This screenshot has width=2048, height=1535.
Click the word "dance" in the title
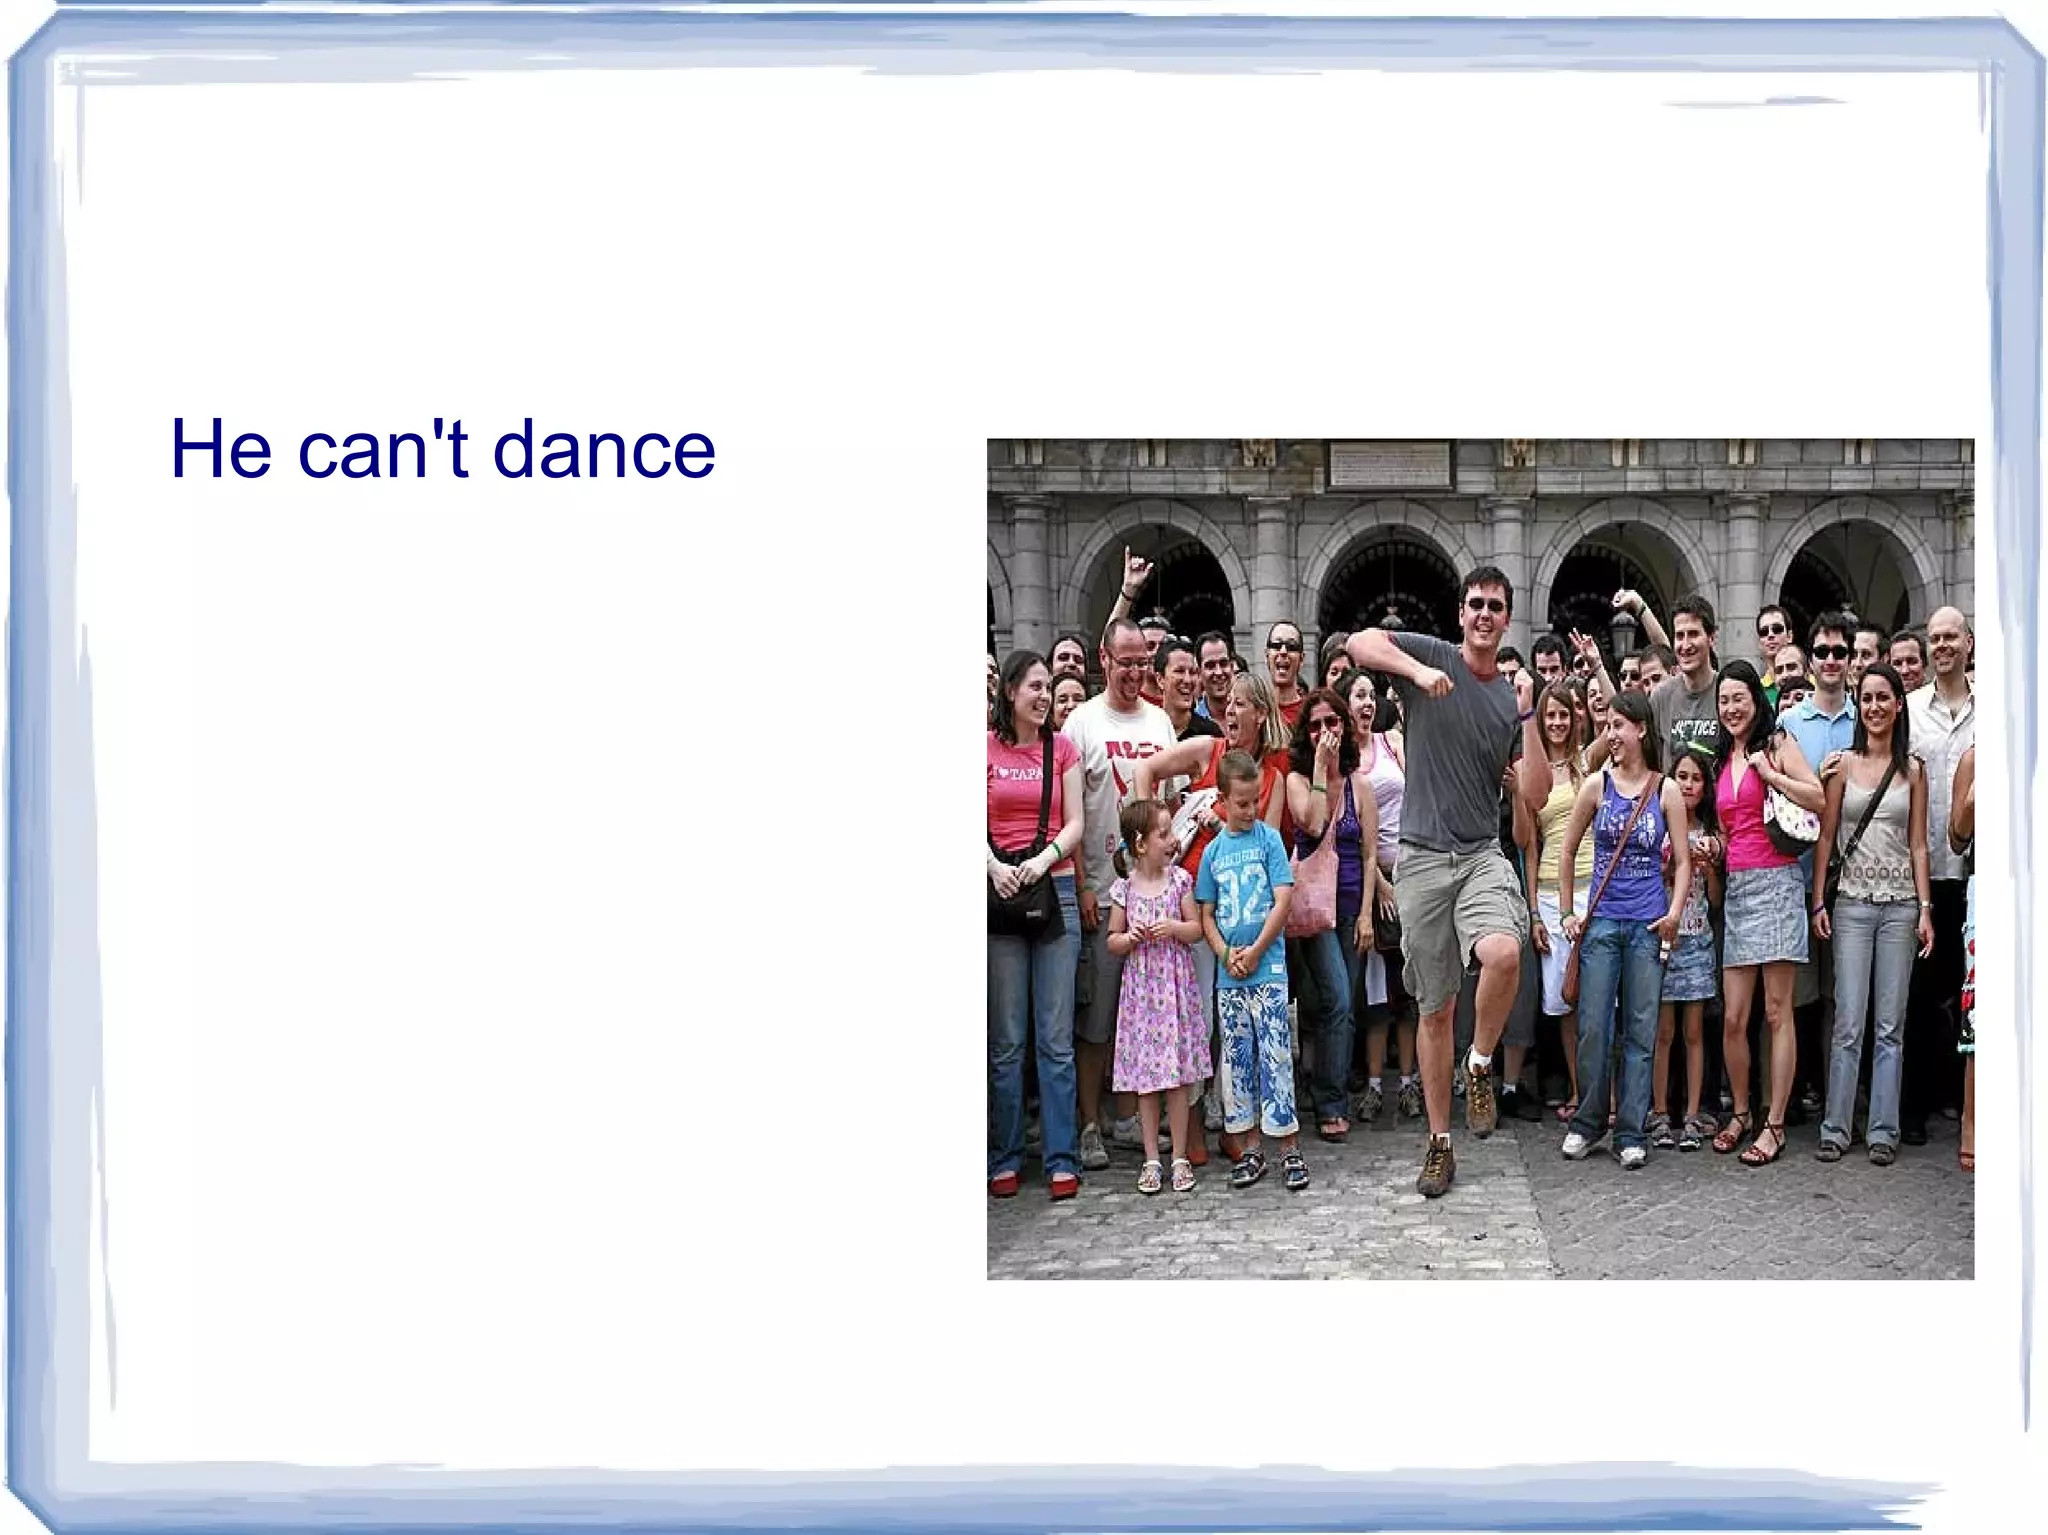point(604,450)
